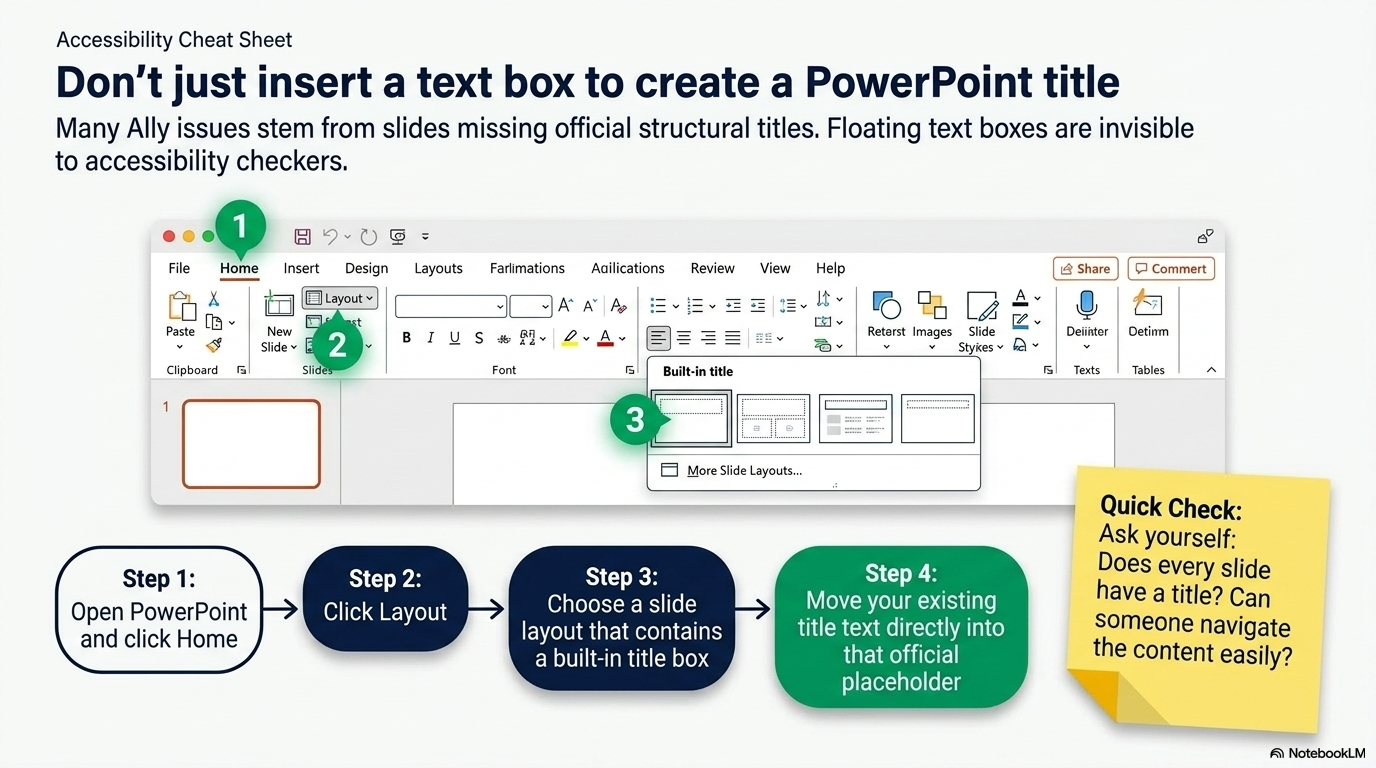Click the Columns icon in the paragraph group
1376x768 pixels.
pyautogui.click(x=763, y=338)
